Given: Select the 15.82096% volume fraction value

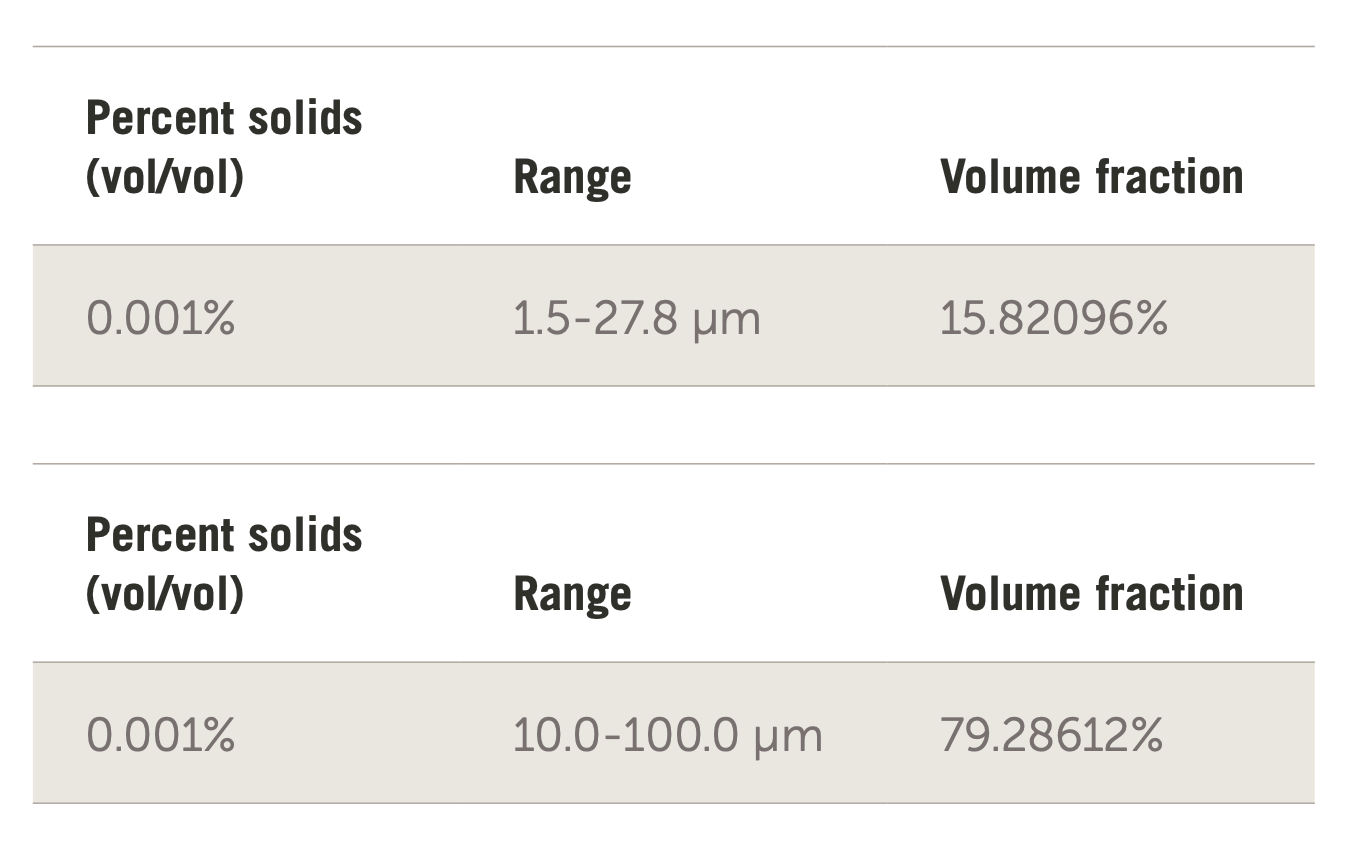Looking at the screenshot, I should [x=1053, y=319].
